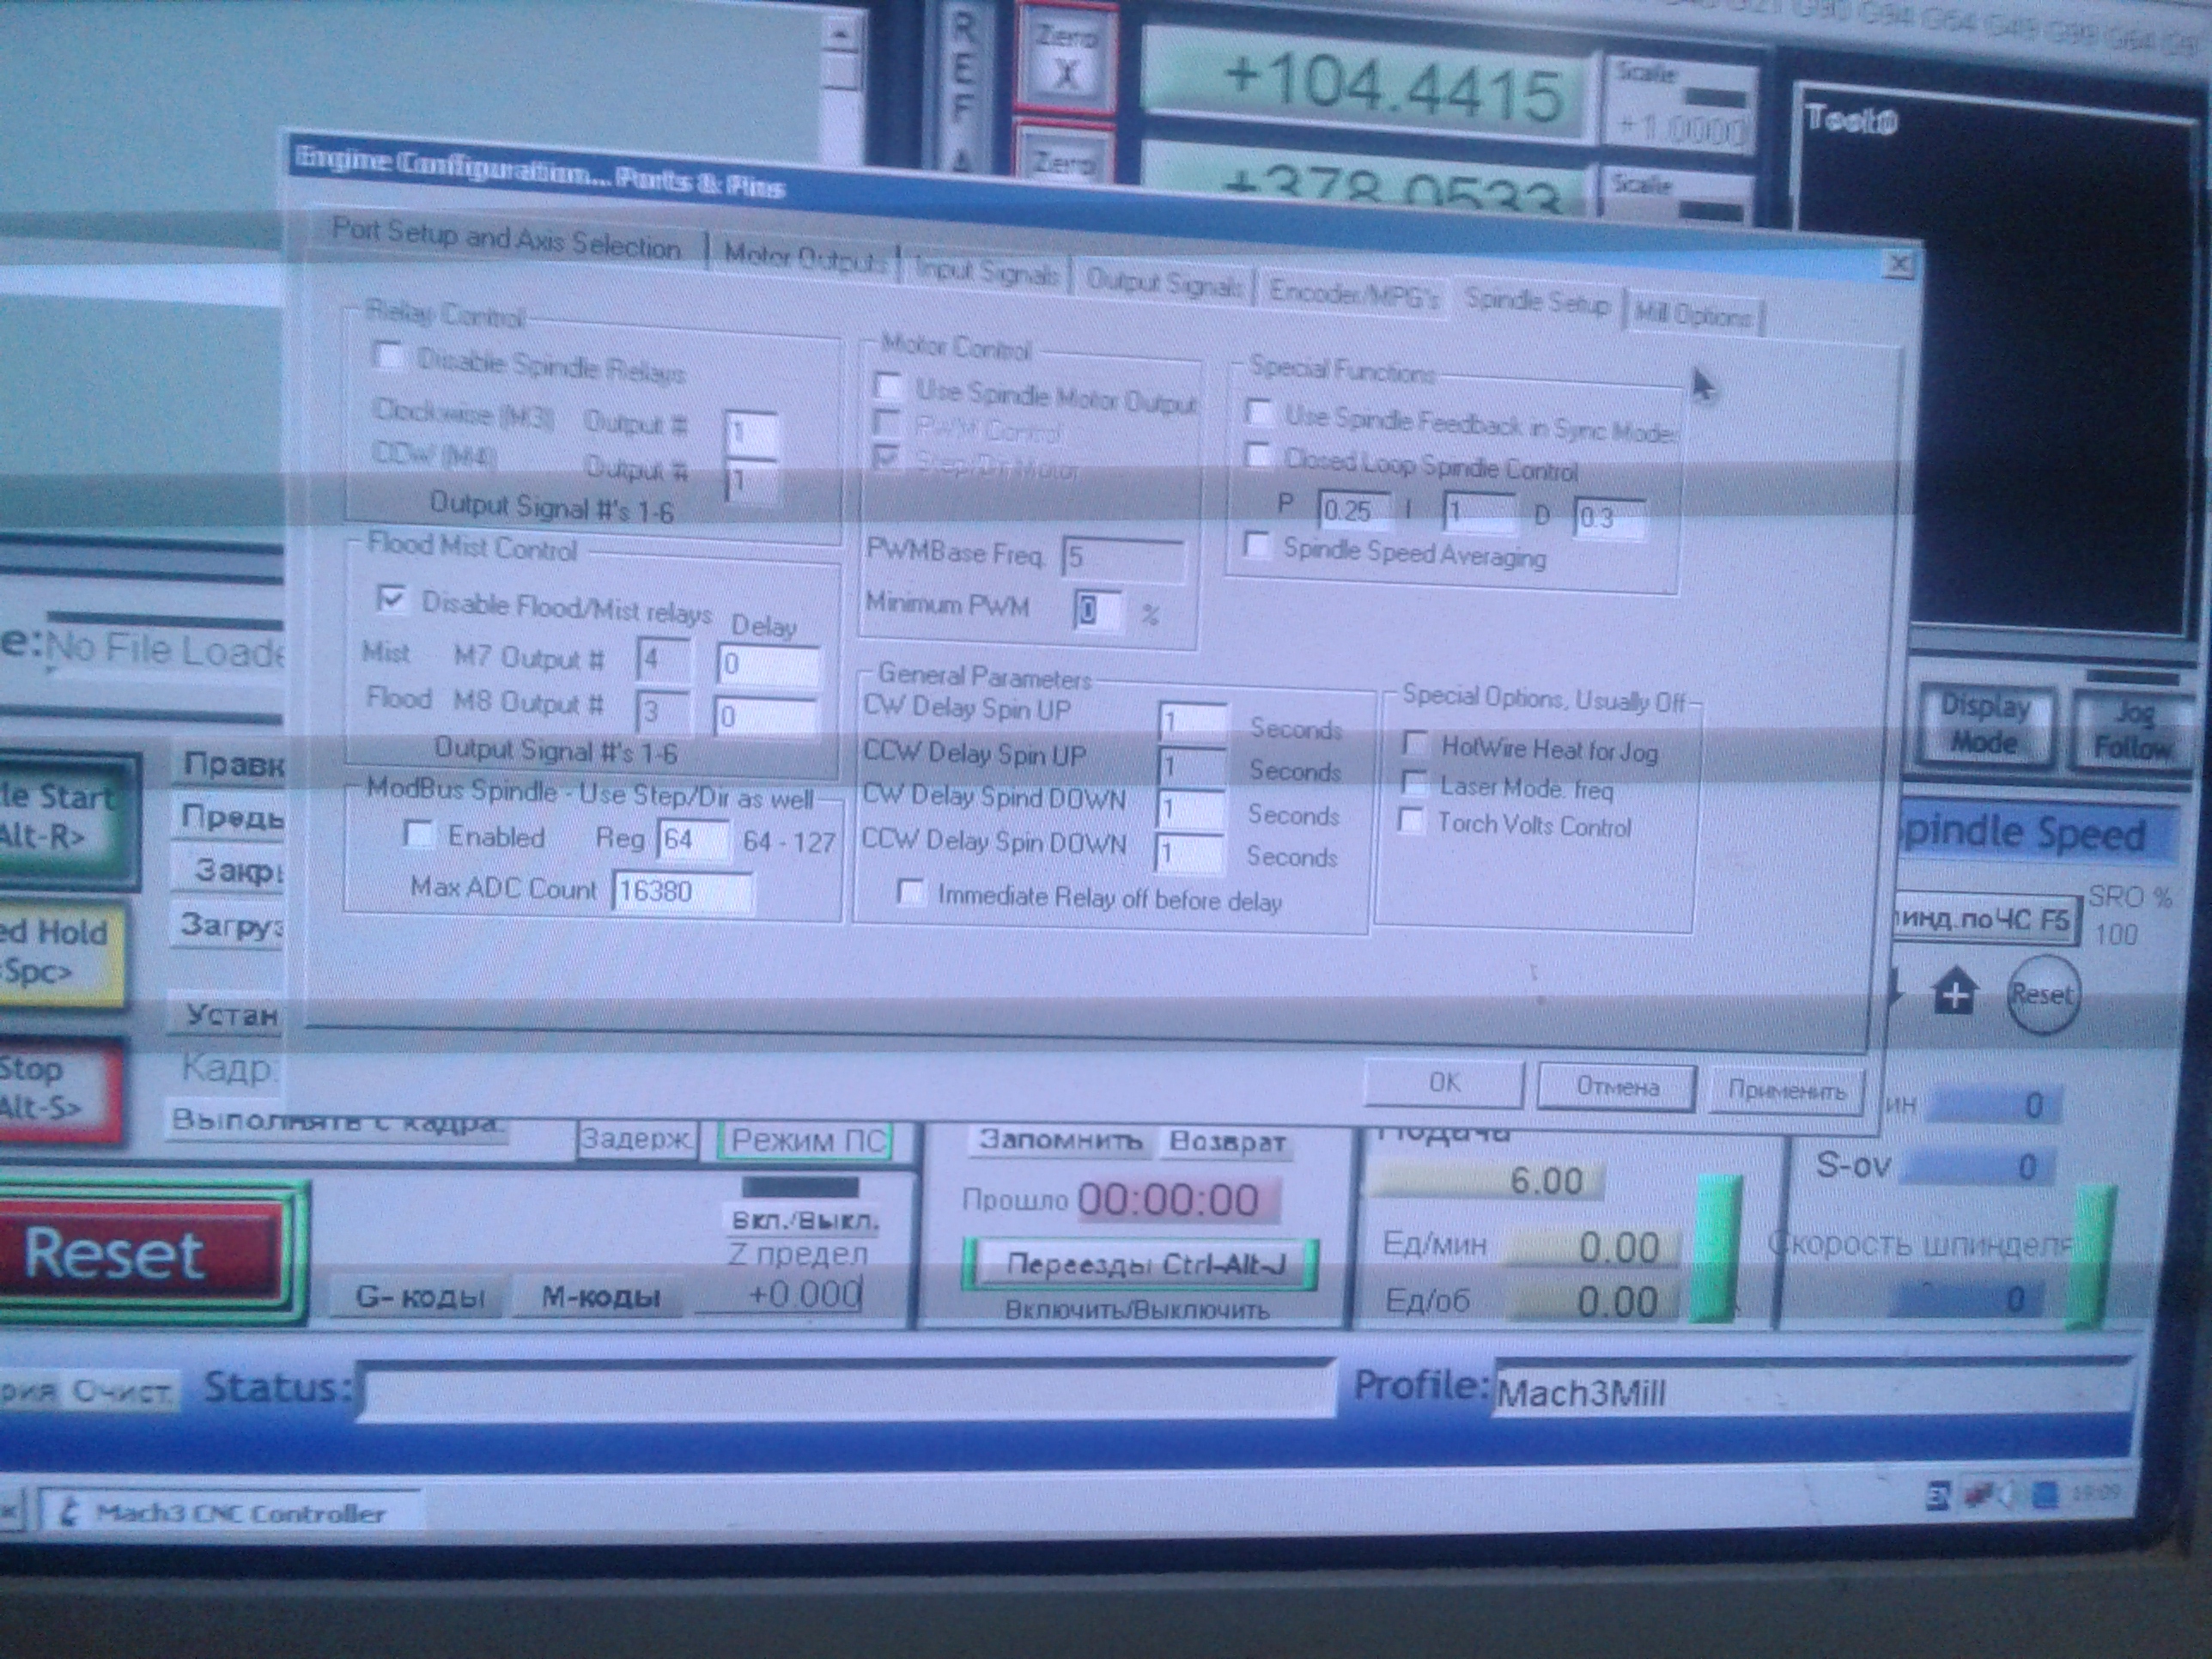Viewport: 2212px width, 1659px height.
Task: Click the language indicator tray icon
Action: pyautogui.click(x=1938, y=1497)
